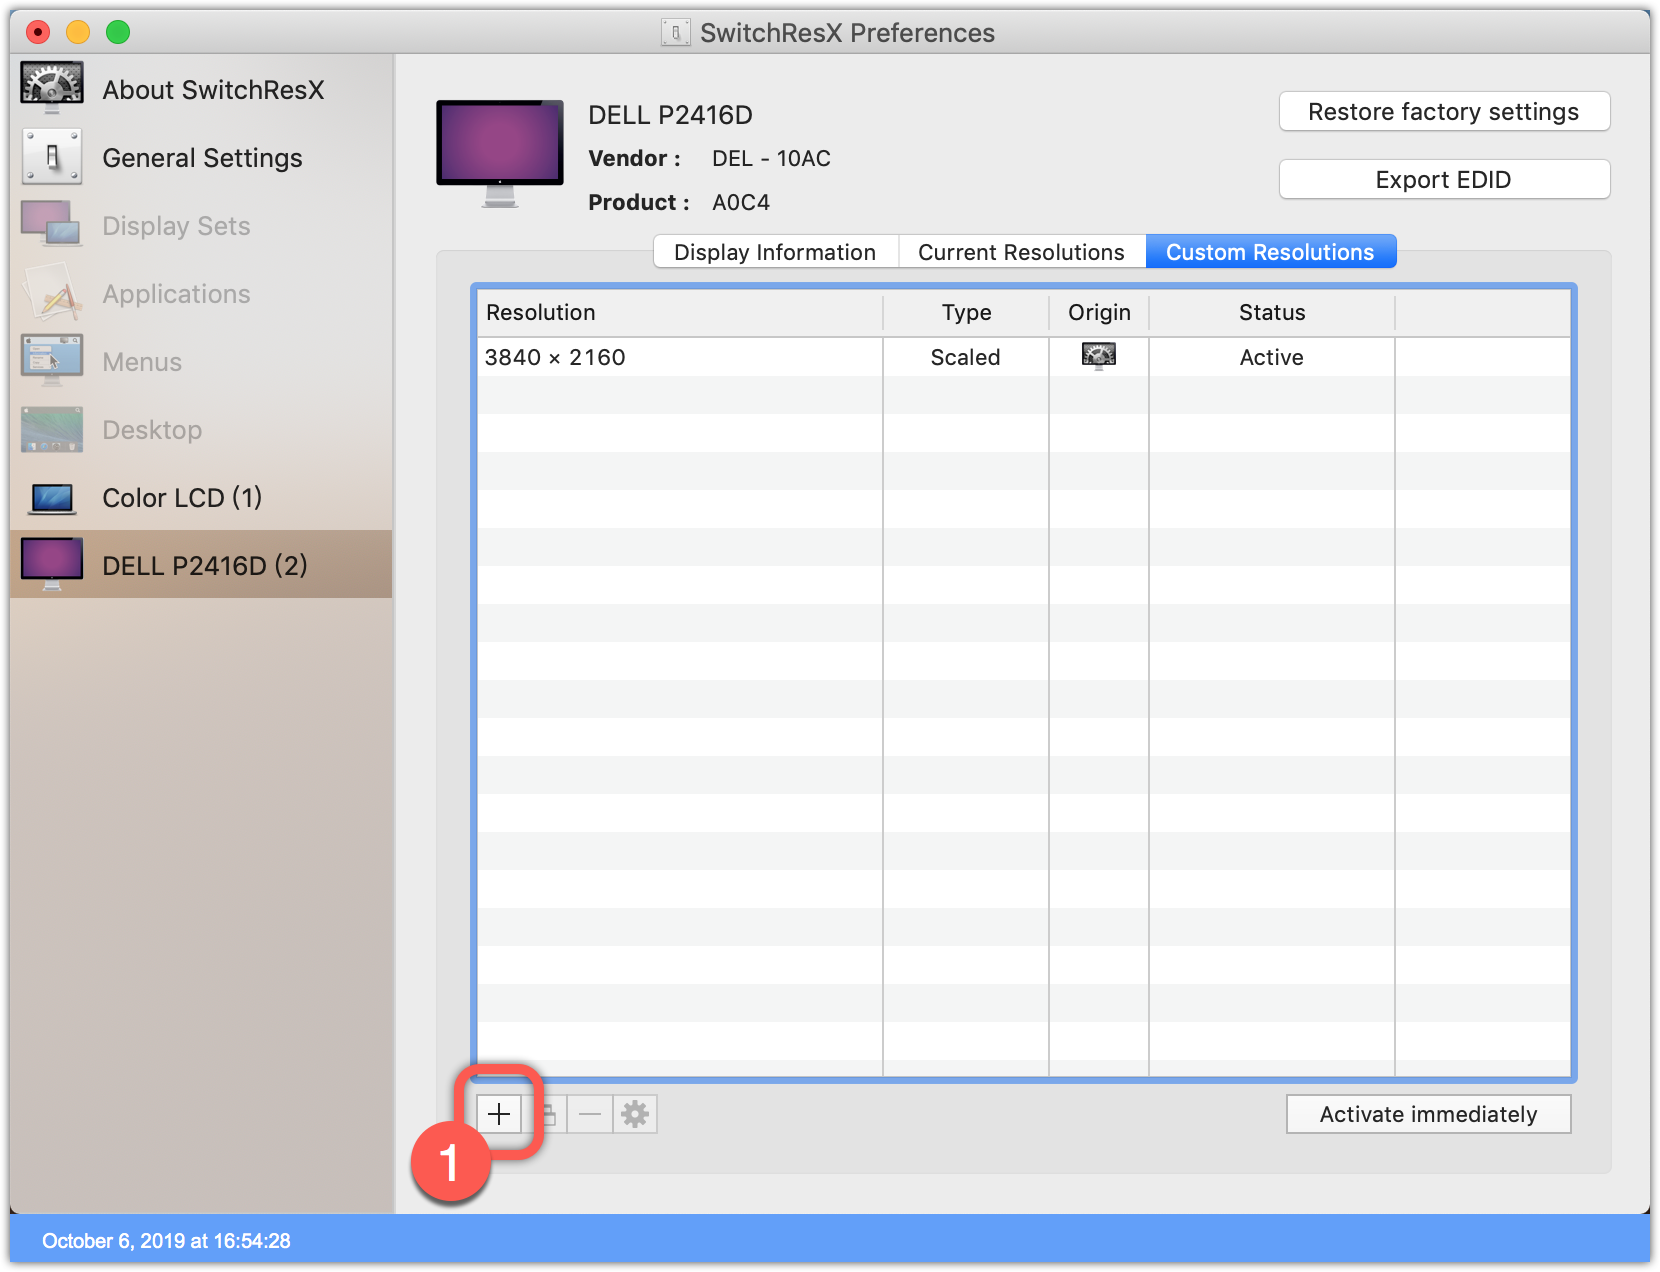This screenshot has width=1660, height=1272.
Task: Click the October 6, 2019 timestamp
Action: 166,1241
